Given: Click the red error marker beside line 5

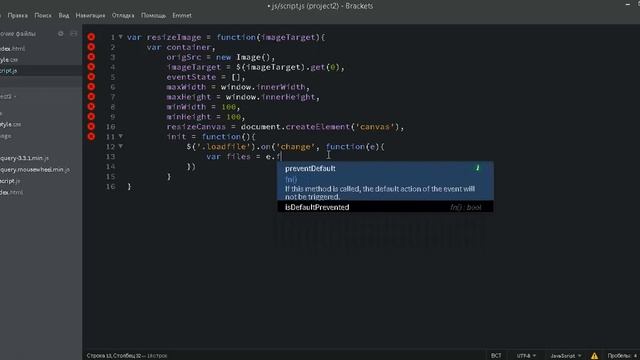Looking at the screenshot, I should pos(91,77).
